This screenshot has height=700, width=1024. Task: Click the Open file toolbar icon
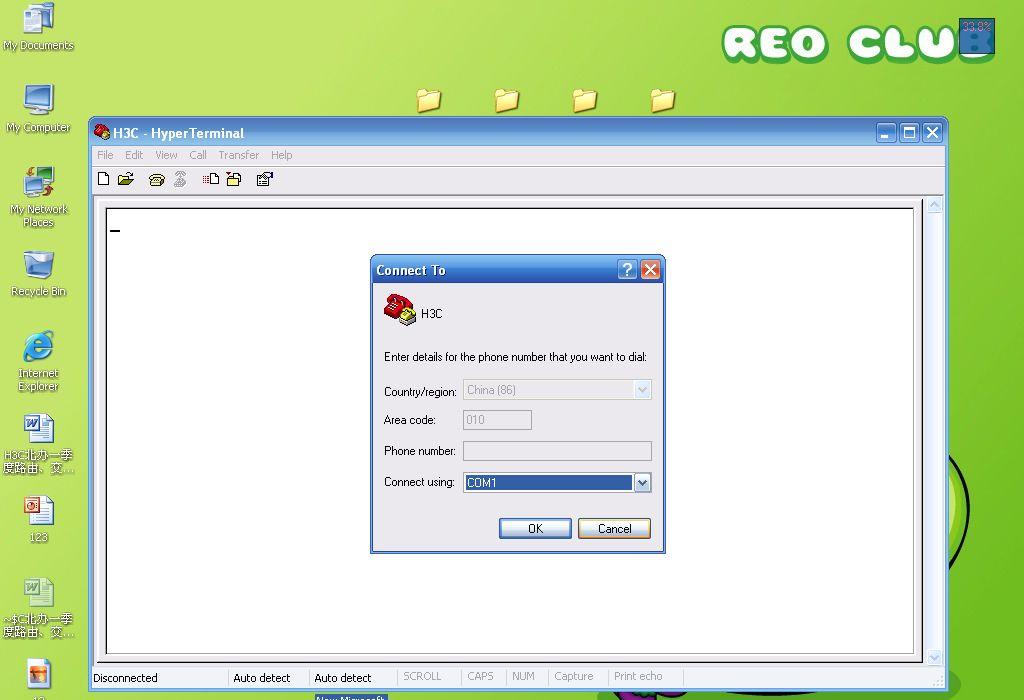pyautogui.click(x=126, y=179)
